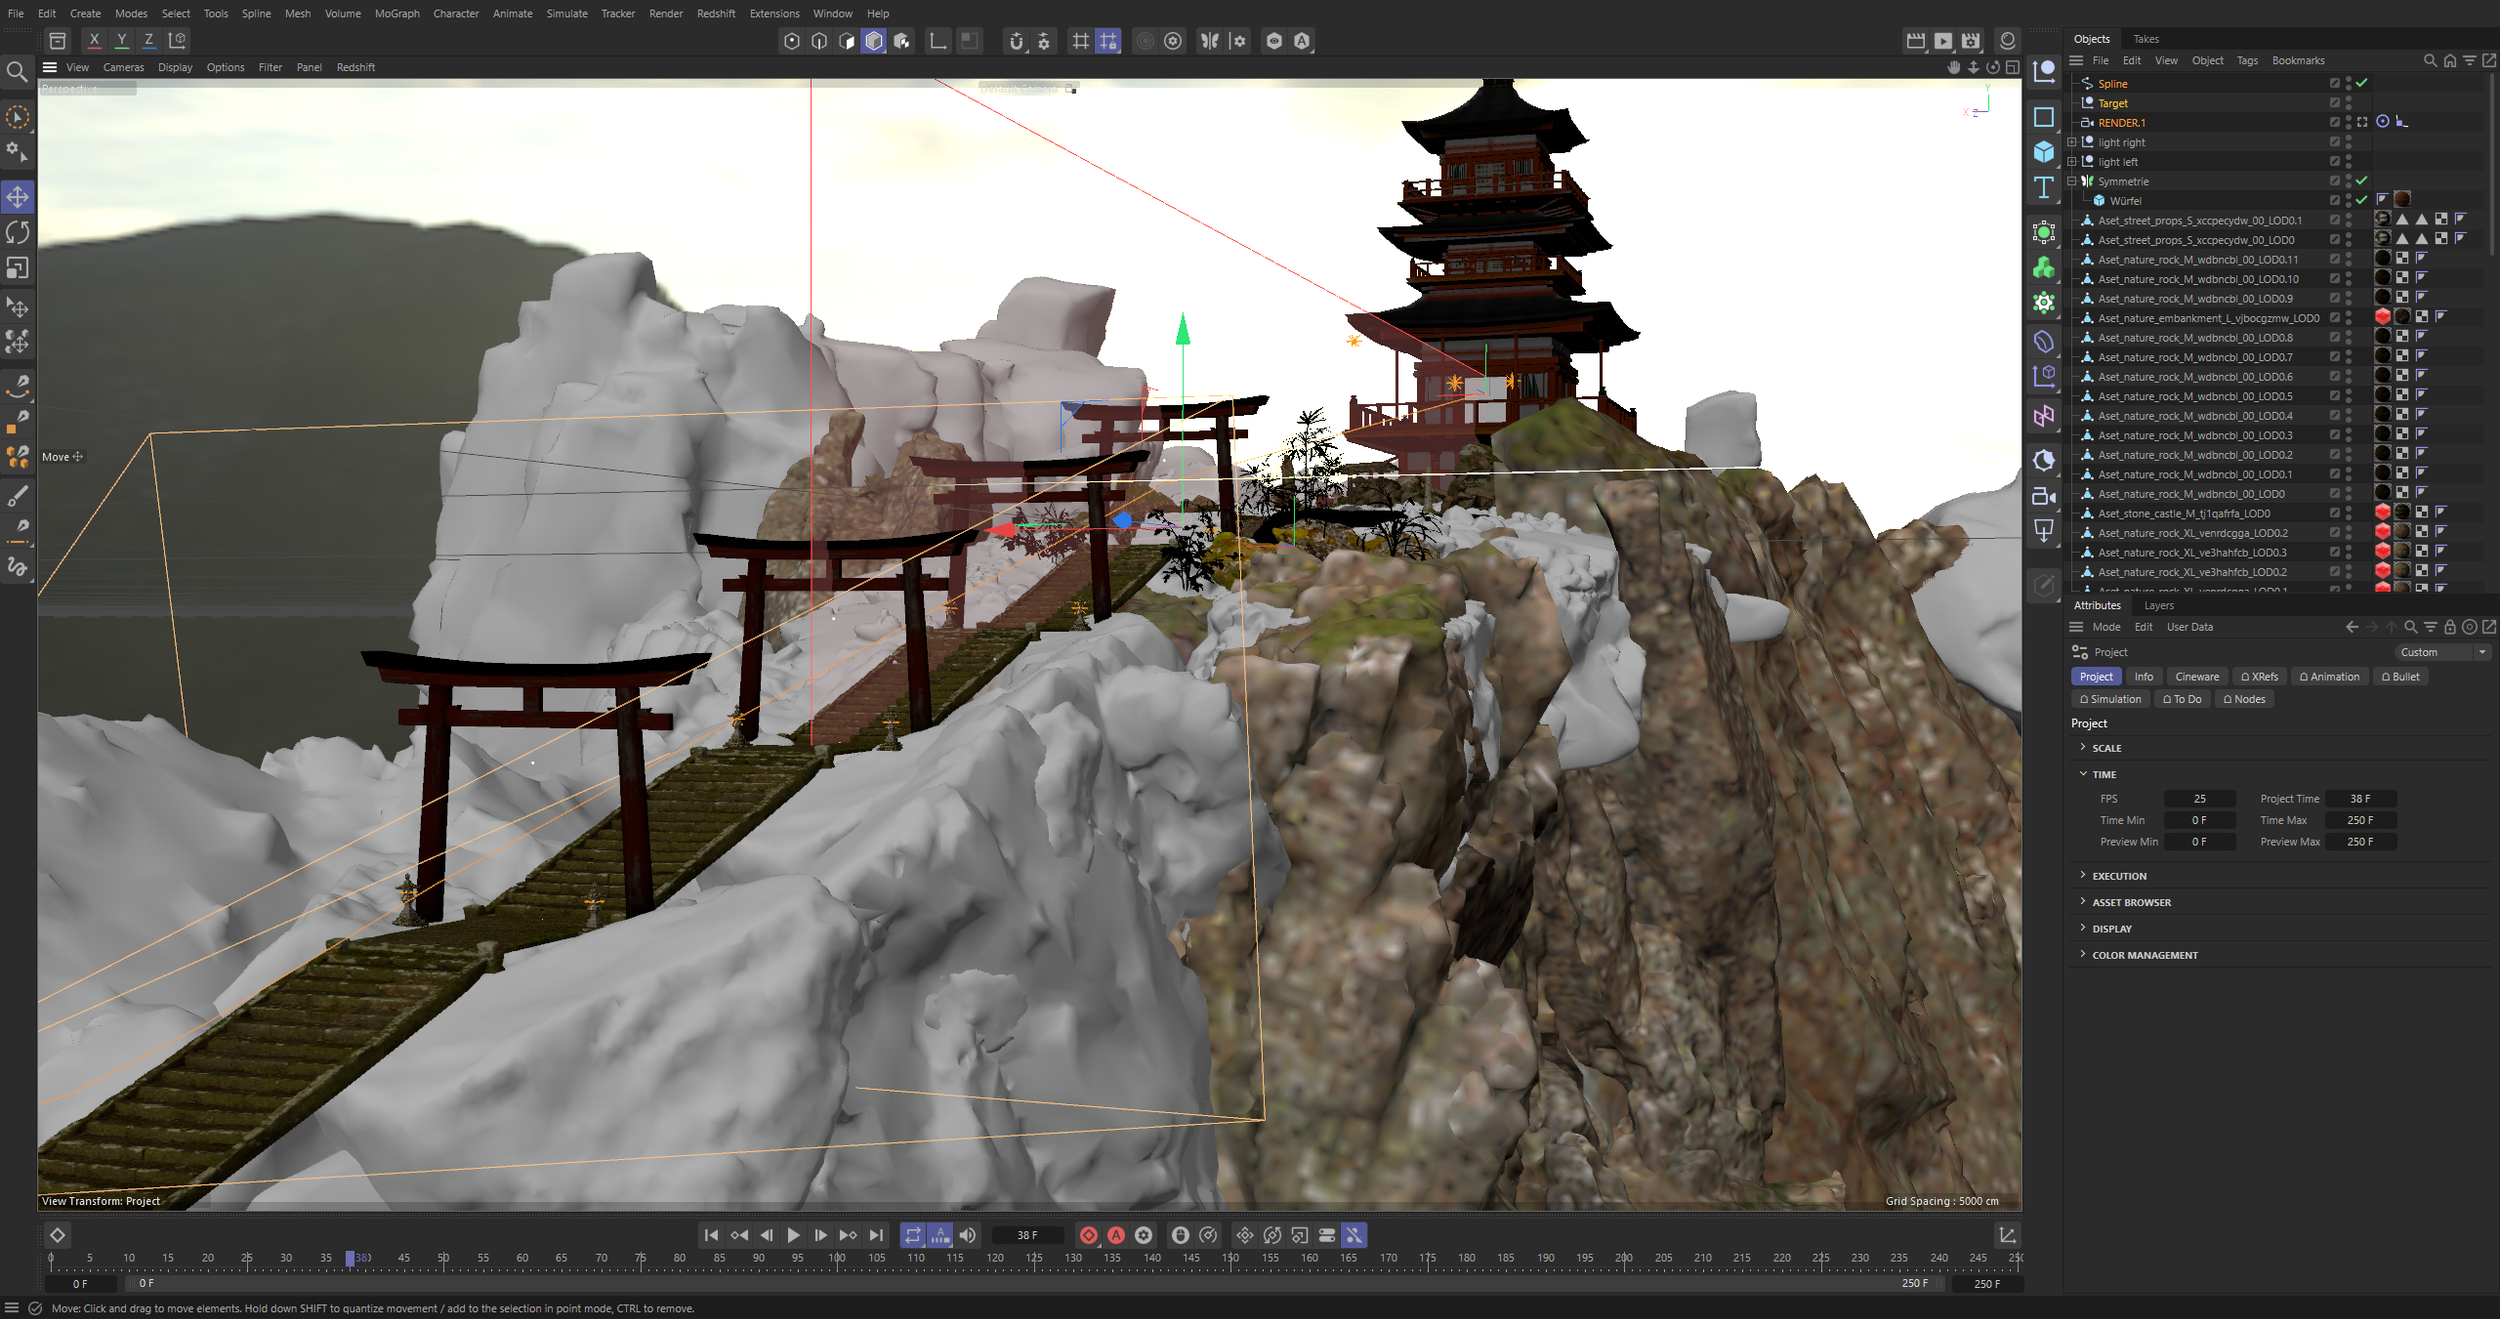The height and width of the screenshot is (1319, 2500).
Task: Select the Scale tool
Action: pyautogui.click(x=18, y=268)
